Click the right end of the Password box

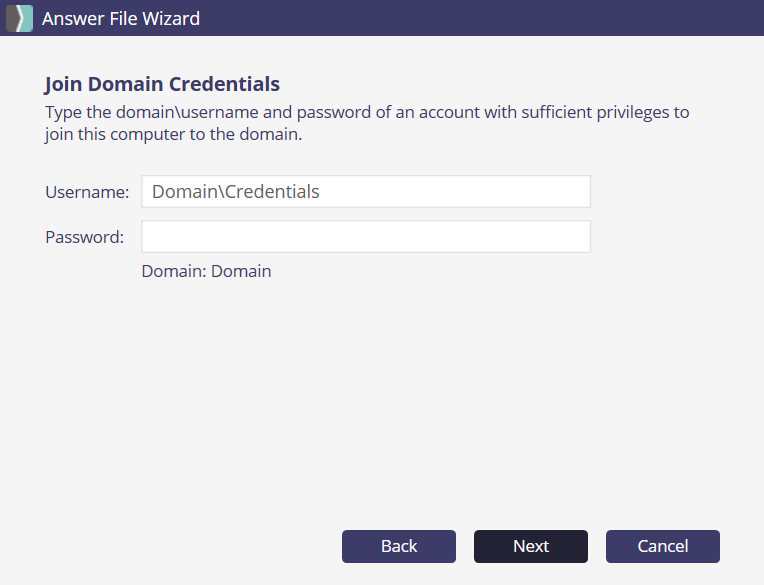[x=575, y=237]
